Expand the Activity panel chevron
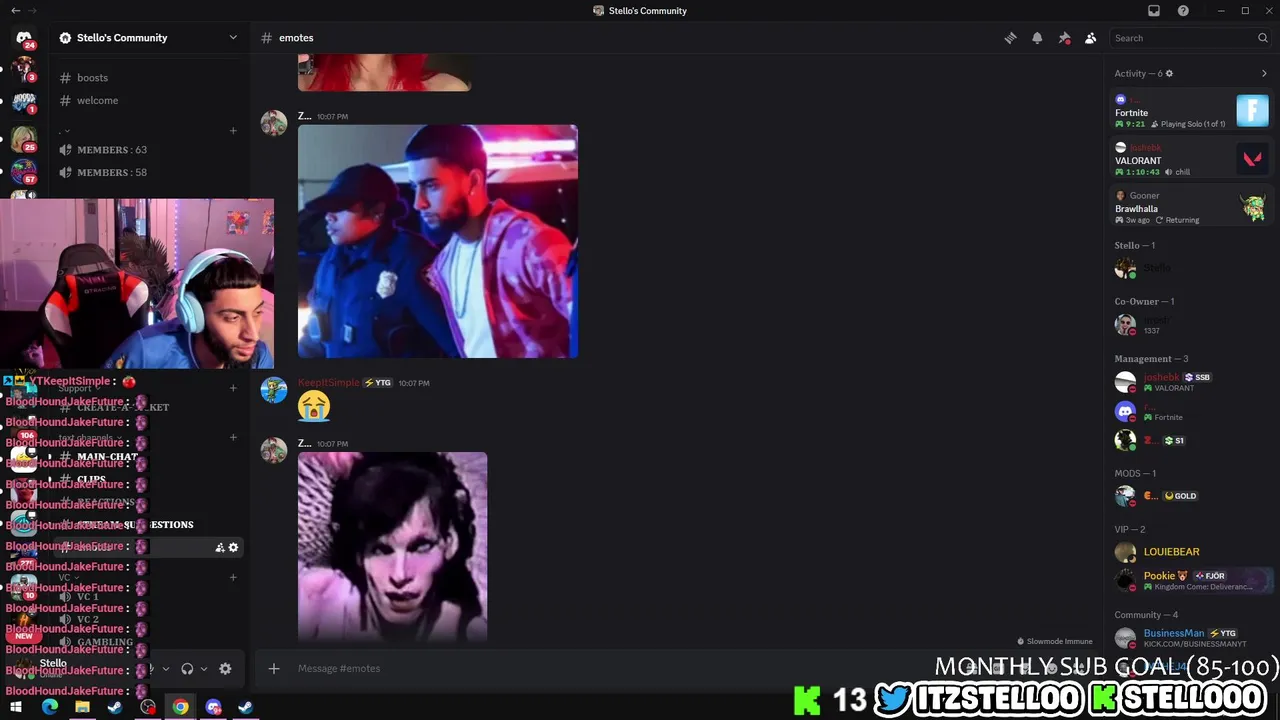1280x720 pixels. pos(1264,73)
